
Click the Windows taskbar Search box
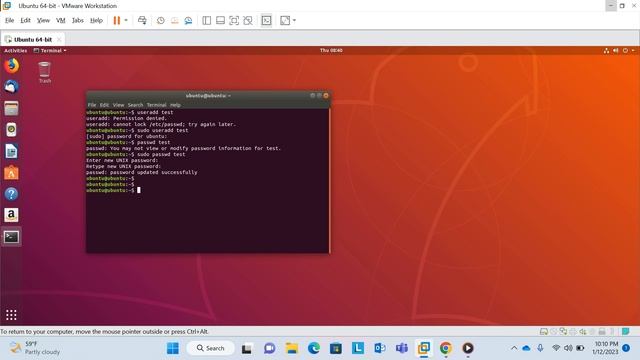tap(211, 348)
